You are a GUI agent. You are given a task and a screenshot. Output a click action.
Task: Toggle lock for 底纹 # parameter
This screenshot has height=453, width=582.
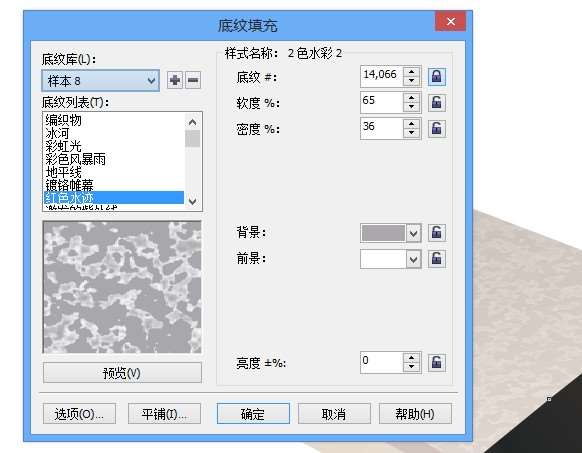436,77
